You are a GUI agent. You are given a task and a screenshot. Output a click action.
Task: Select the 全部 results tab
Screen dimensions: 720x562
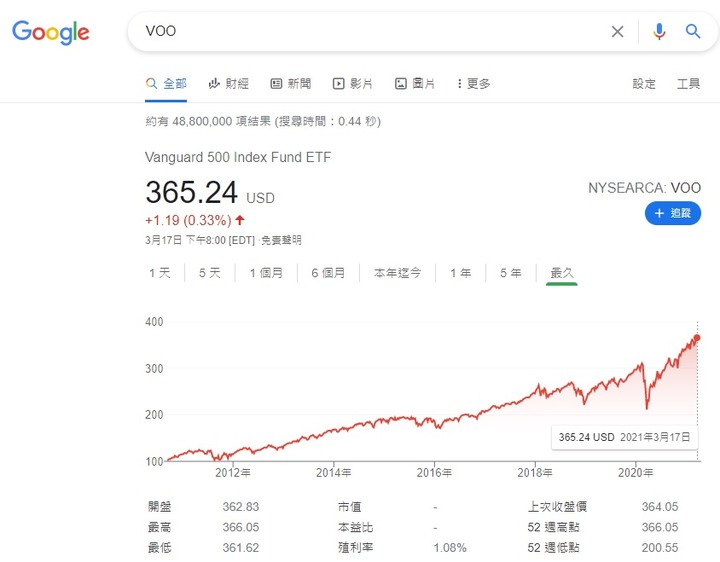tap(166, 84)
